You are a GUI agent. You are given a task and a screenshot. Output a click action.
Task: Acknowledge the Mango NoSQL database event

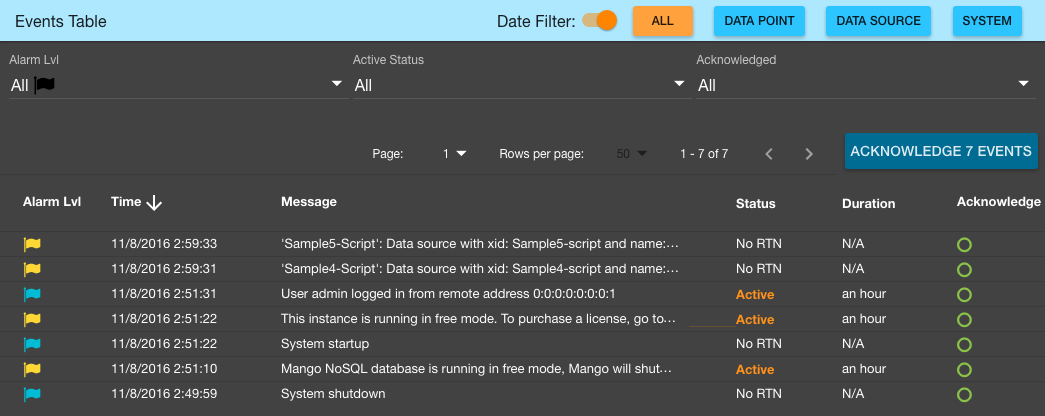tap(964, 369)
